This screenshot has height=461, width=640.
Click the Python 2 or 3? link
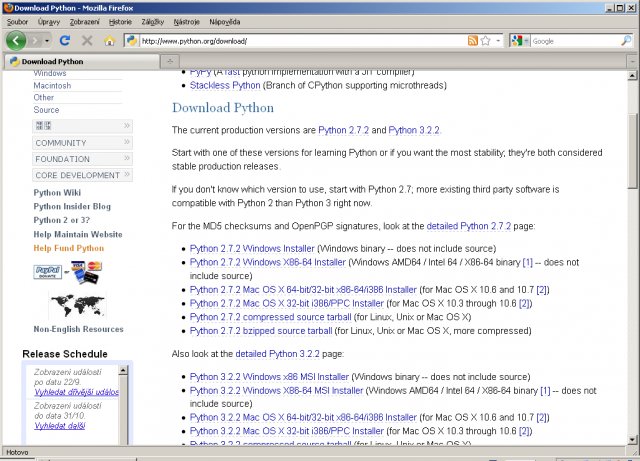[62, 220]
